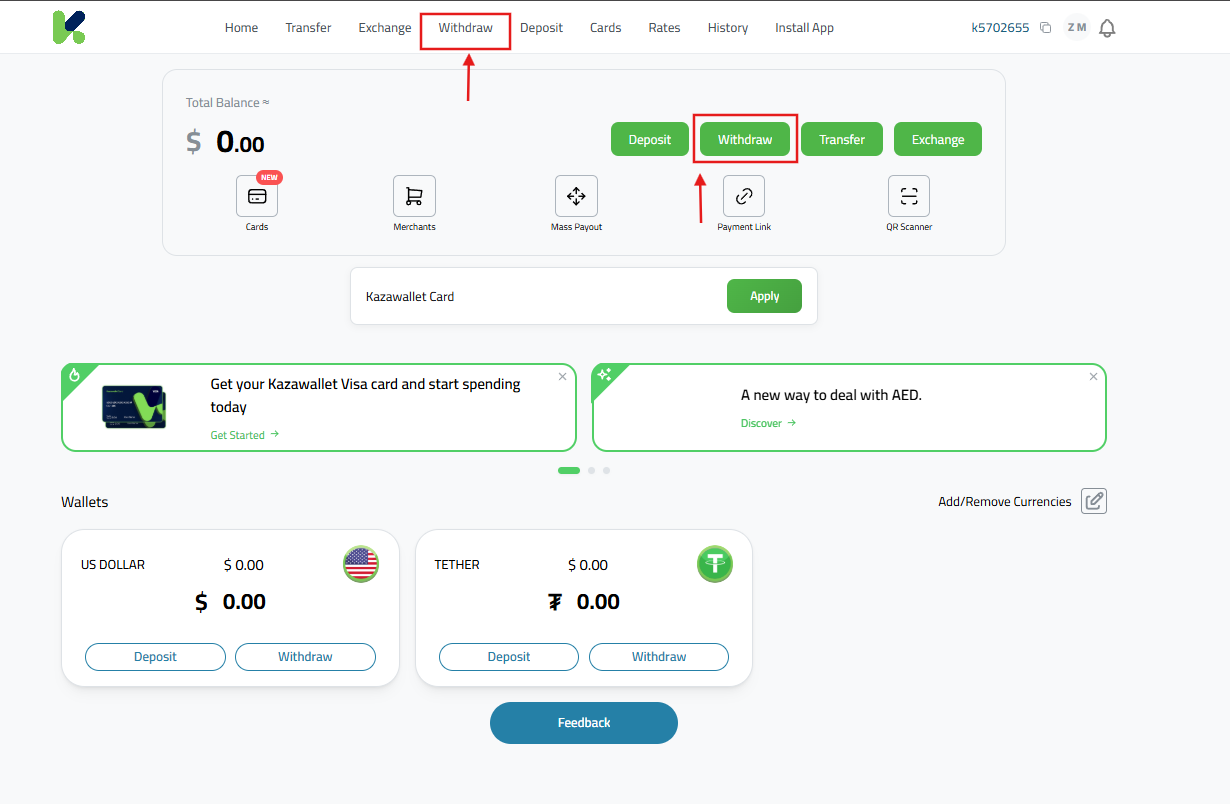Select the second carousel dot

(x=590, y=470)
